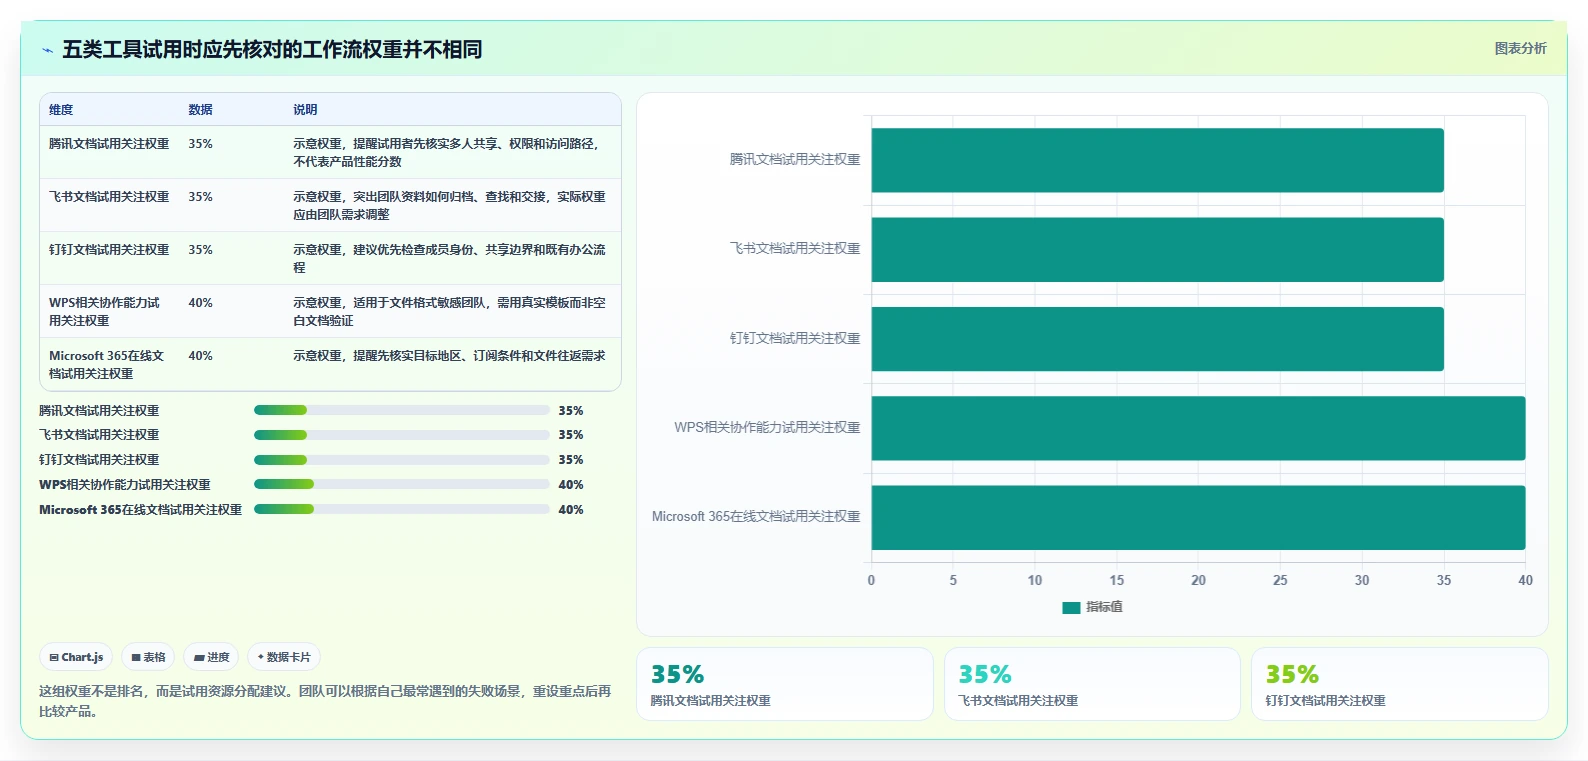Open the 35% 钉钉文档试用关注权重 data card
This screenshot has height=761, width=1588.
(x=1399, y=684)
